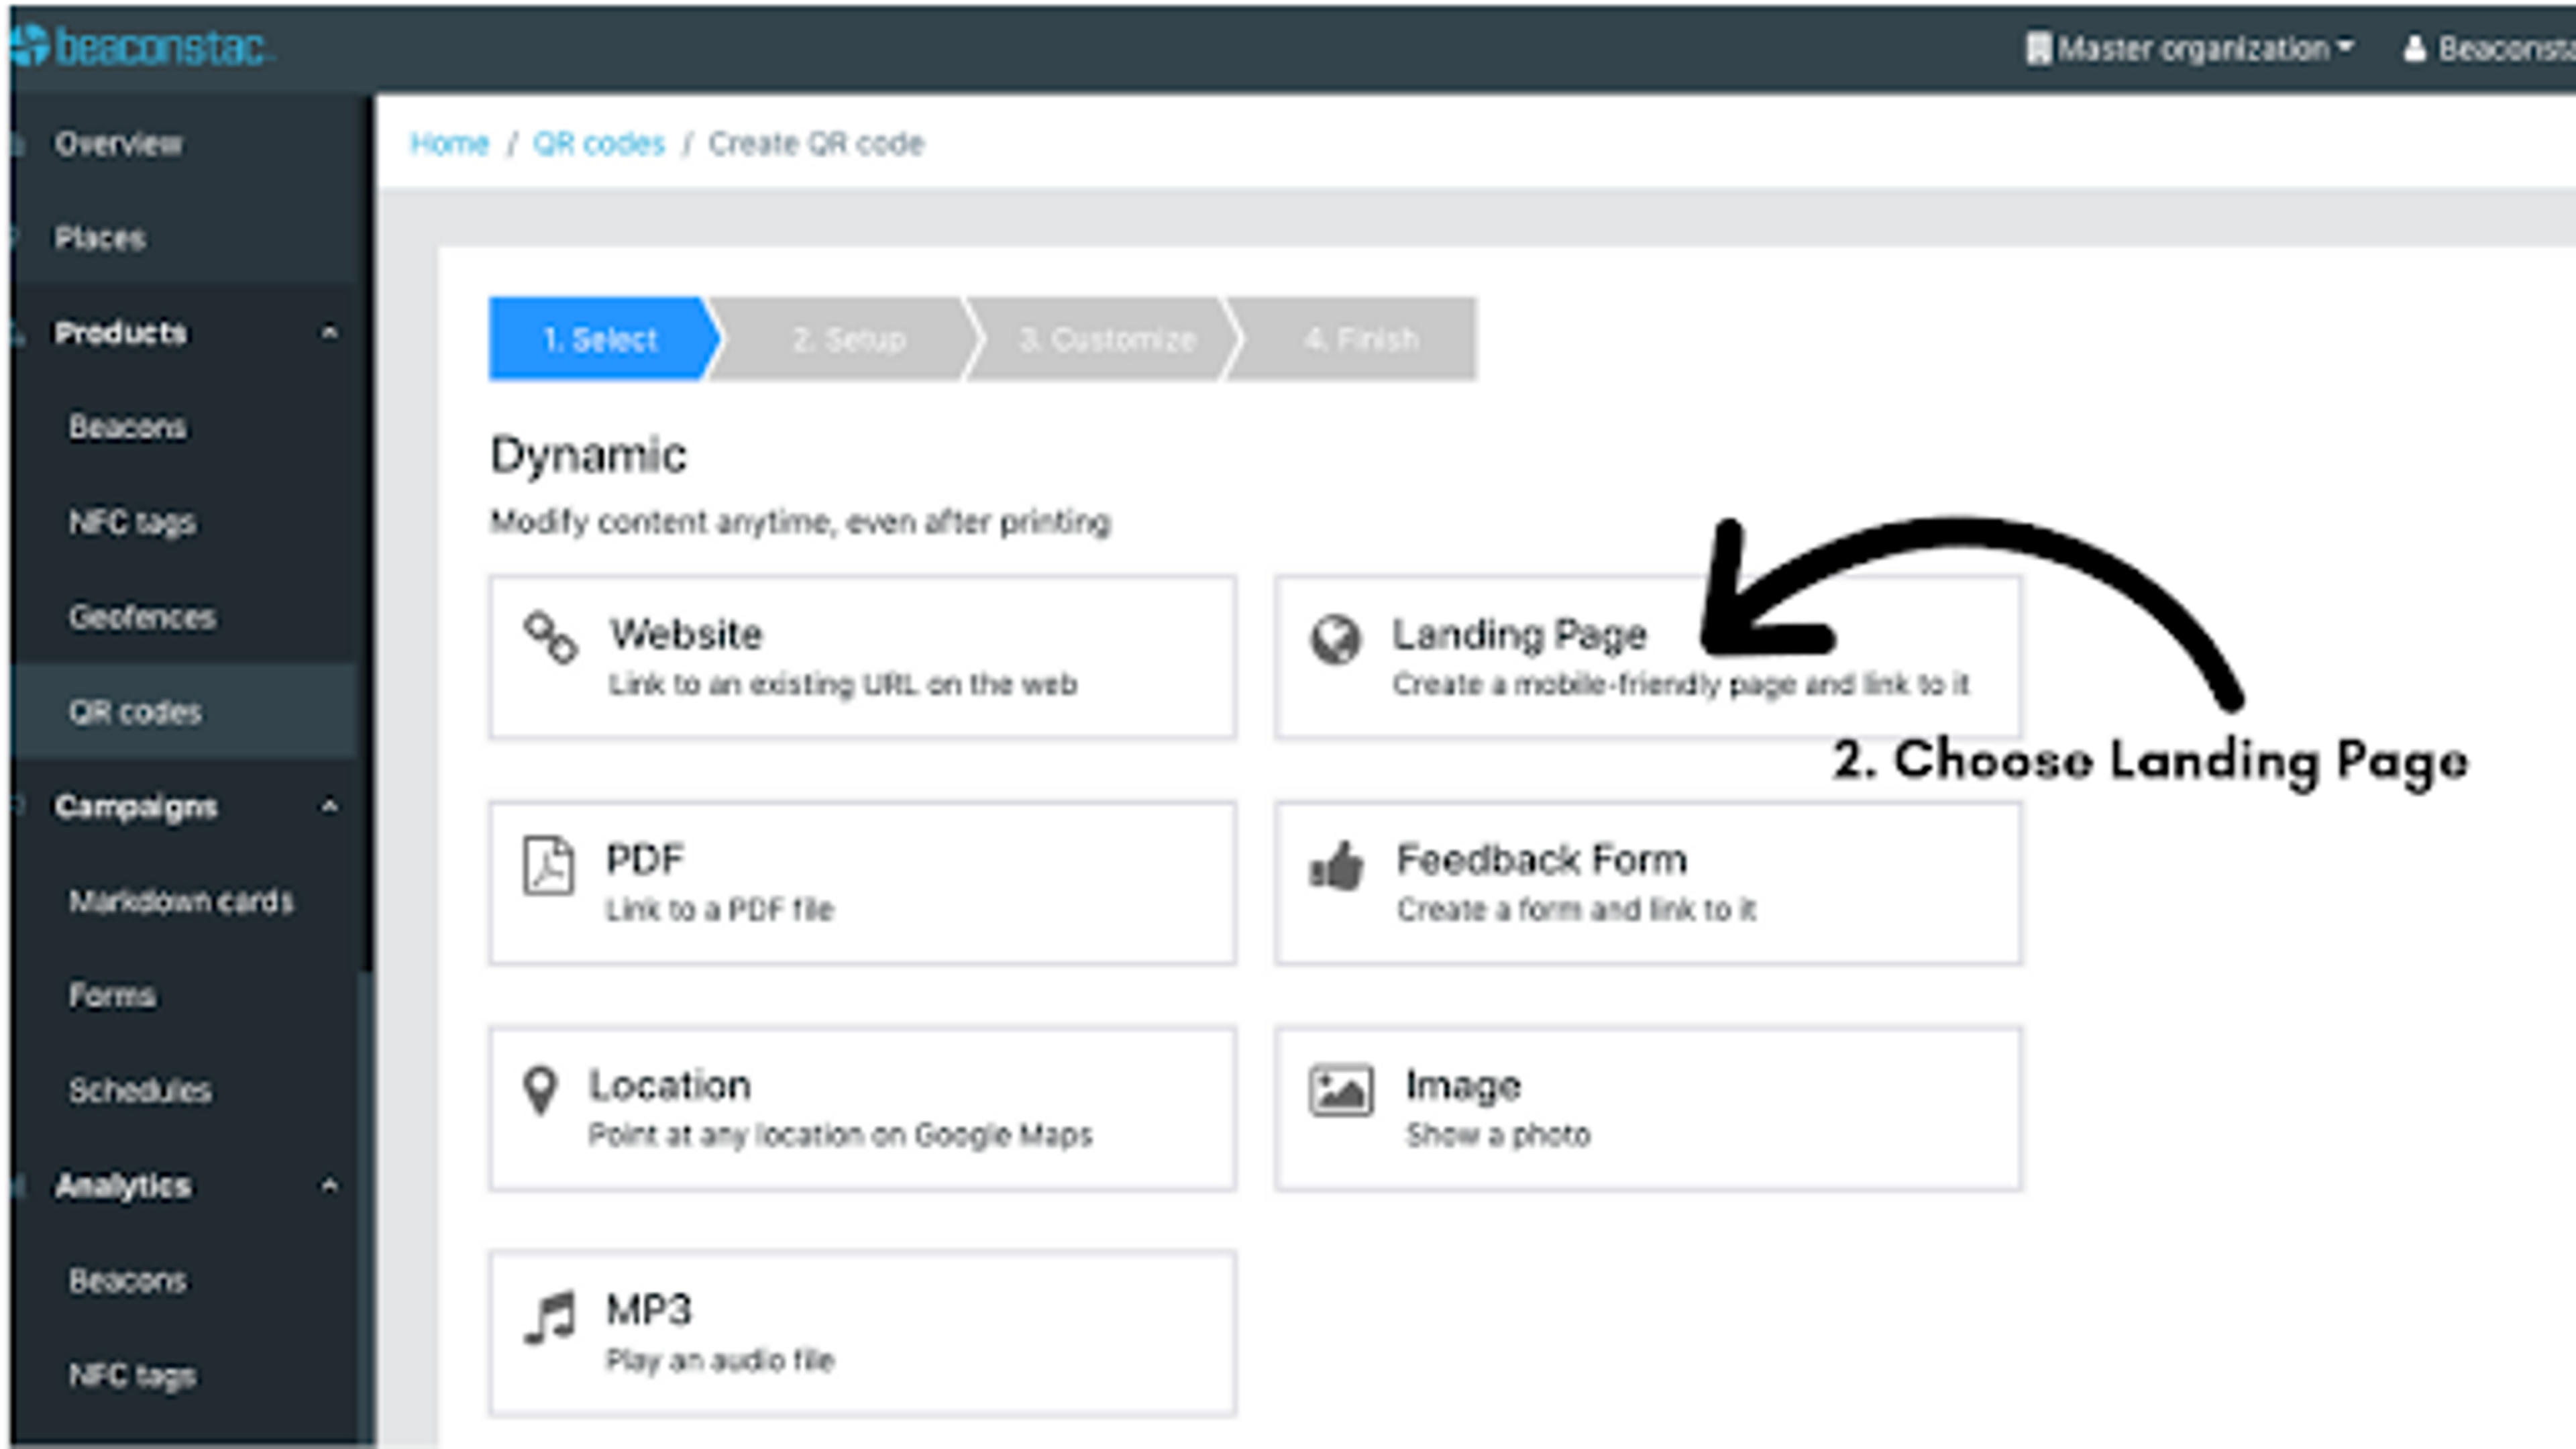Click 'Create a form and link to it'

pyautogui.click(x=1576, y=910)
